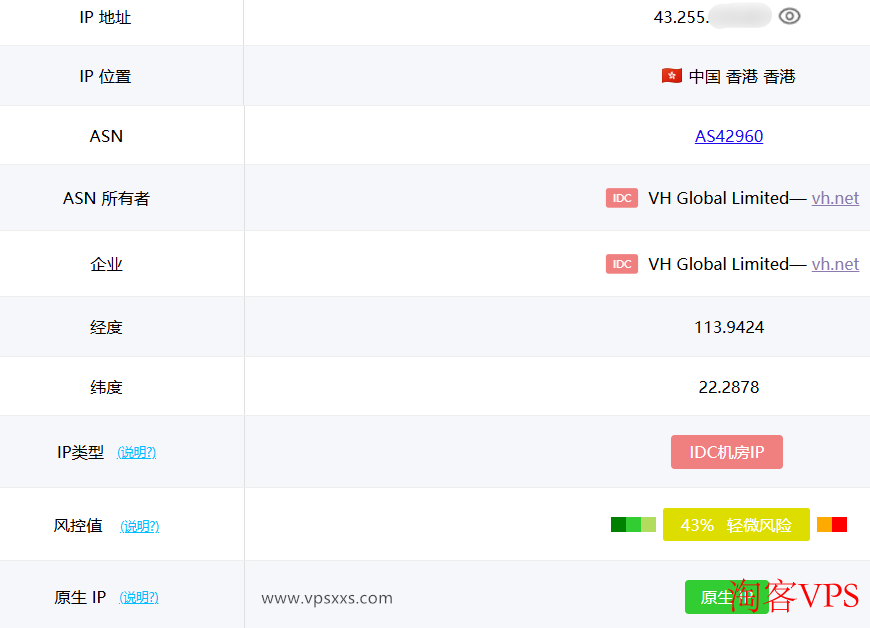Screen dimensions: 870x628
Task: Toggle IP address visibility with the eye control
Action: point(789,16)
